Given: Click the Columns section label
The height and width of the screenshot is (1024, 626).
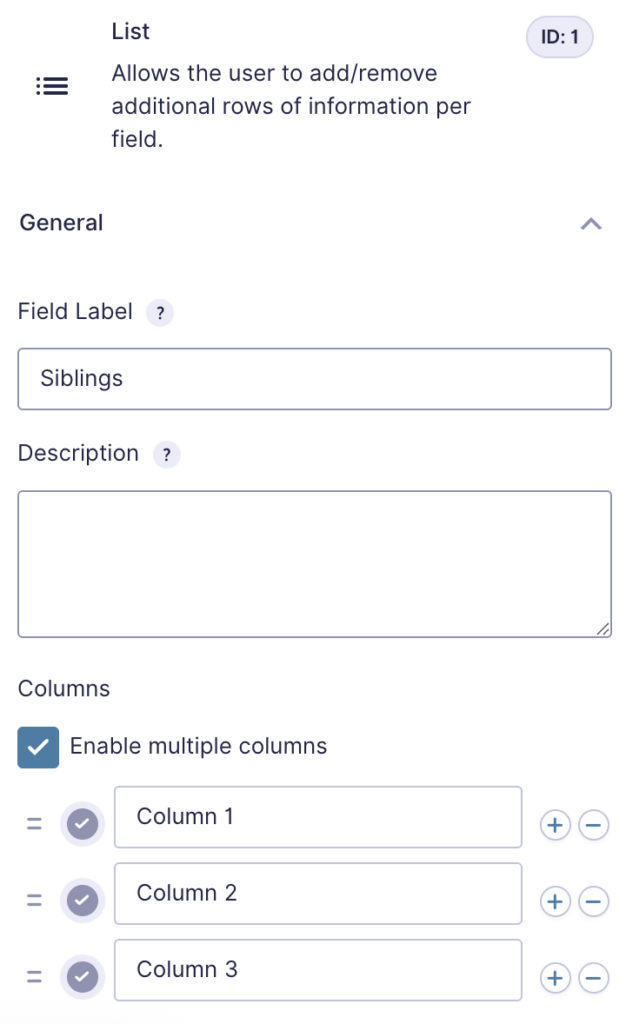Looking at the screenshot, I should pos(63,689).
